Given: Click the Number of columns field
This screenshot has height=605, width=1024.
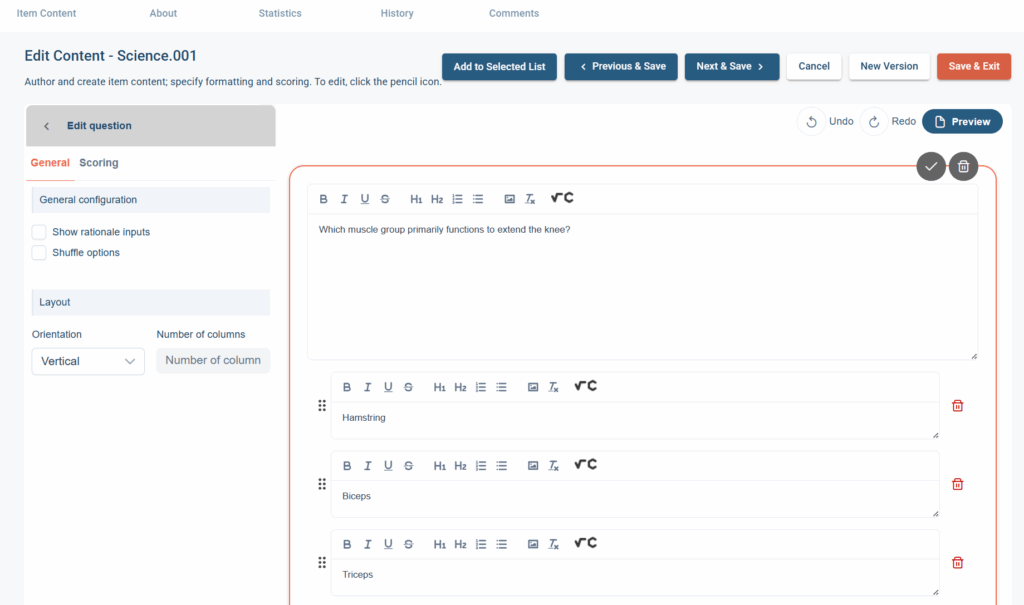Looking at the screenshot, I should (213, 361).
